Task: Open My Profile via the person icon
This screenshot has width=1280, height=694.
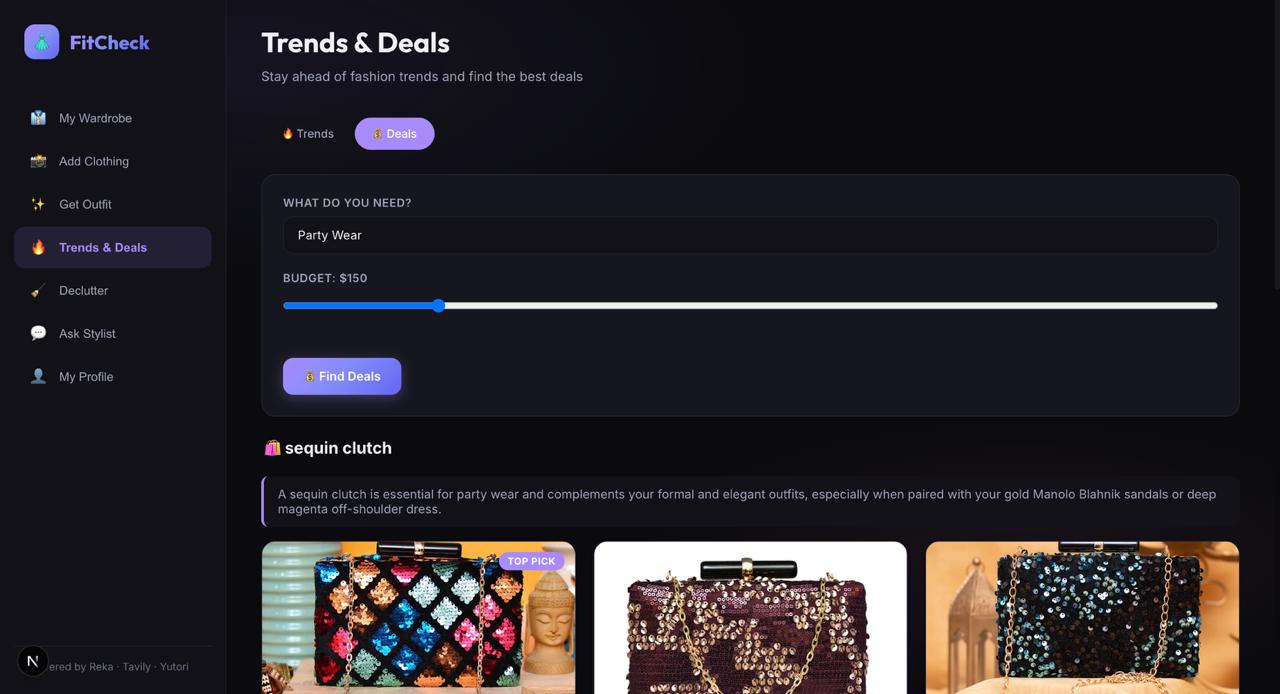Action: 38,376
